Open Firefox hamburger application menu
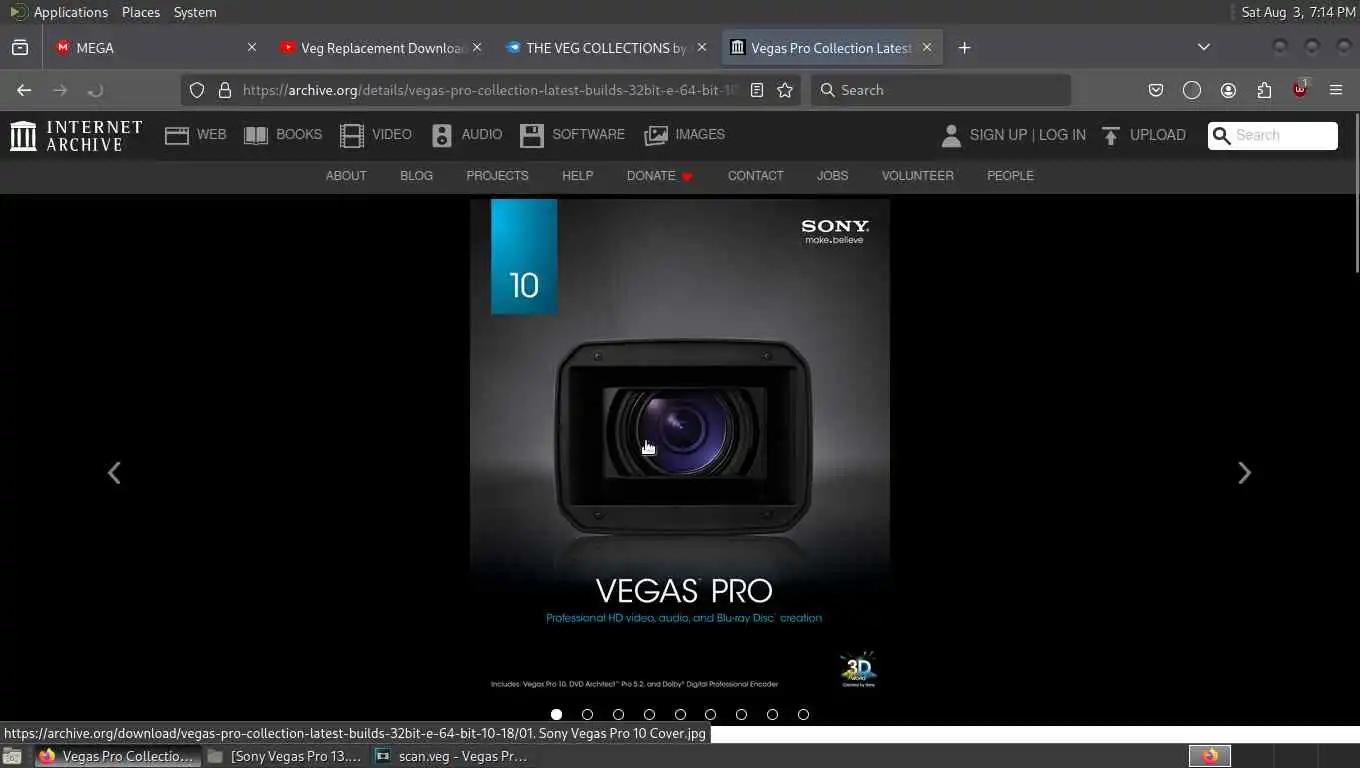 coord(1336,90)
